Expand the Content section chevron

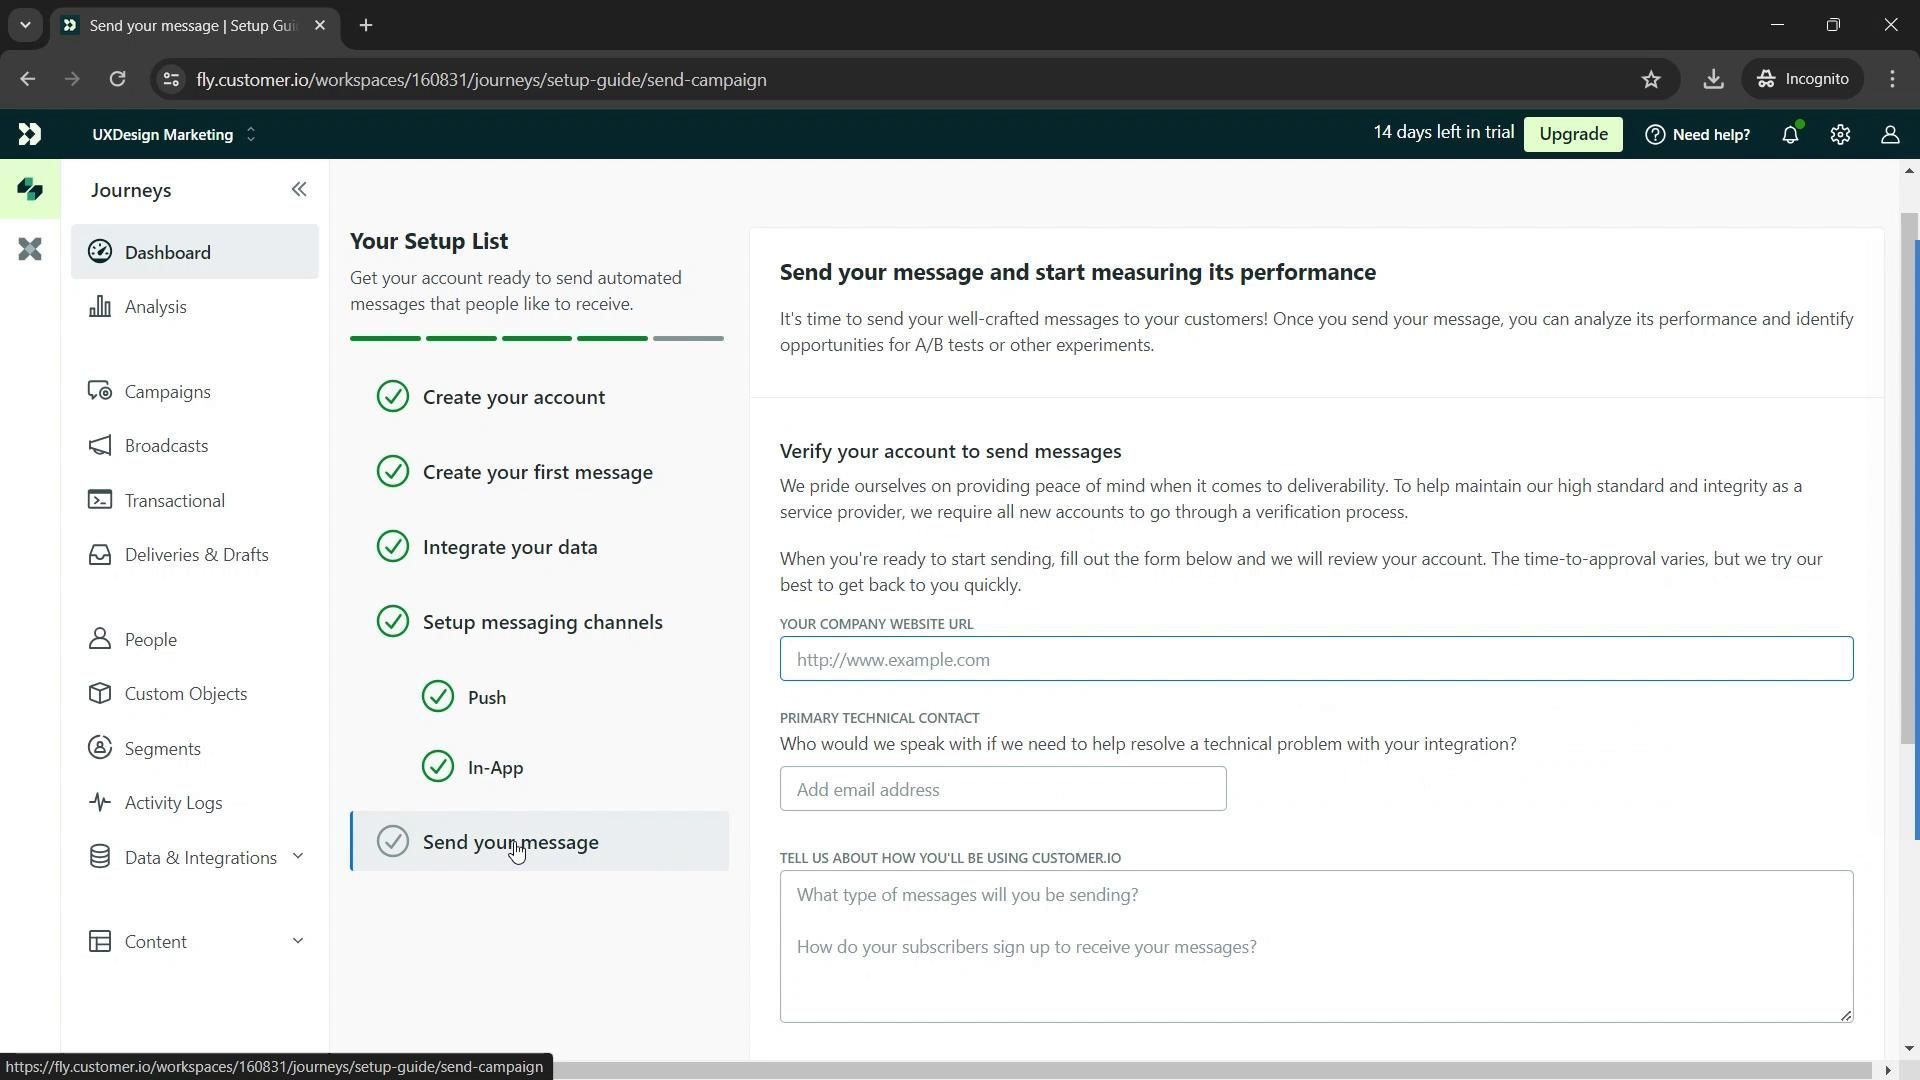297,941
